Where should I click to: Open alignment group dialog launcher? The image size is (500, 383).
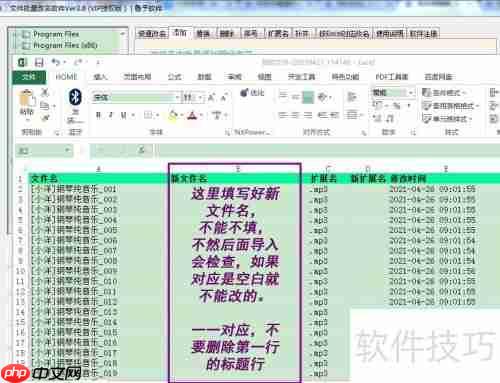click(364, 133)
